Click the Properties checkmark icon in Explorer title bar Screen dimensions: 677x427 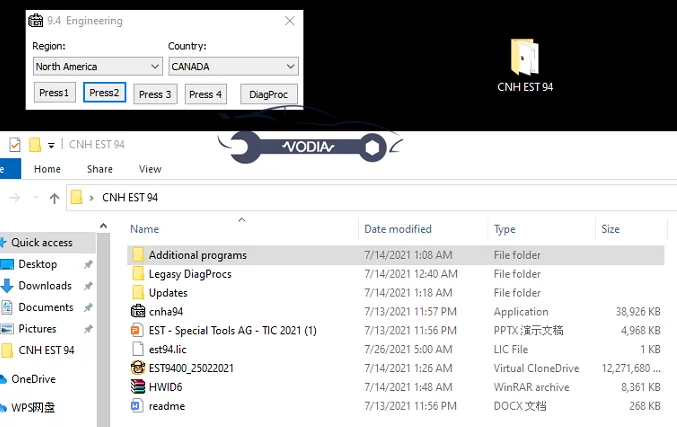(x=15, y=144)
